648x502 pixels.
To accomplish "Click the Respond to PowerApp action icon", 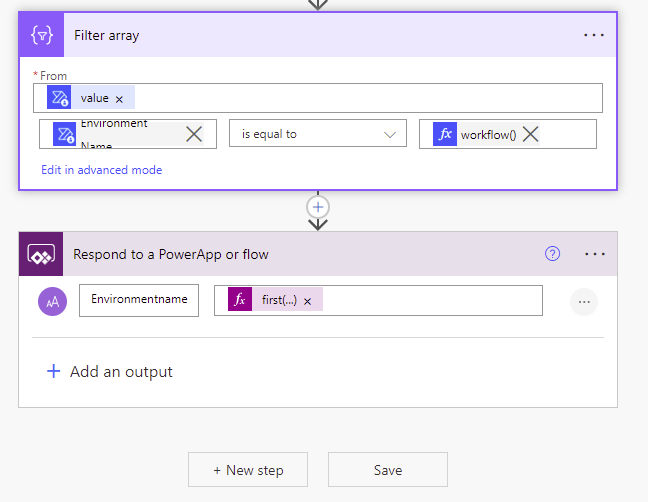I will click(41, 254).
